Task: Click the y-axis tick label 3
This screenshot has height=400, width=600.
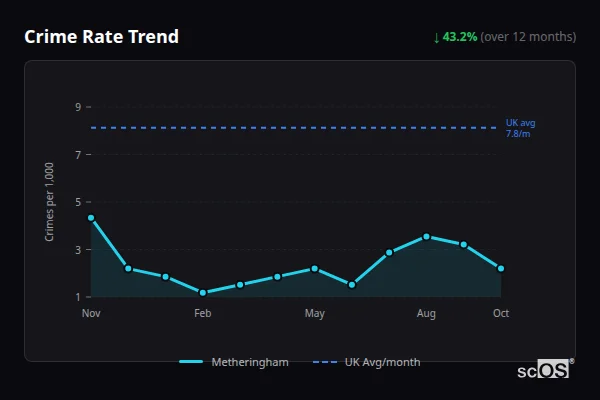Action: (78, 250)
